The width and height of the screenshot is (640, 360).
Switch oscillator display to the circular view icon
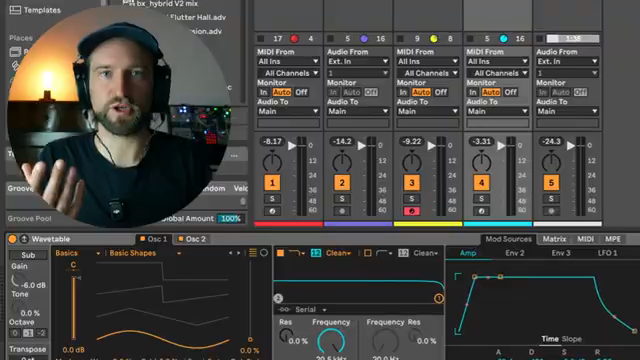pyautogui.click(x=264, y=253)
